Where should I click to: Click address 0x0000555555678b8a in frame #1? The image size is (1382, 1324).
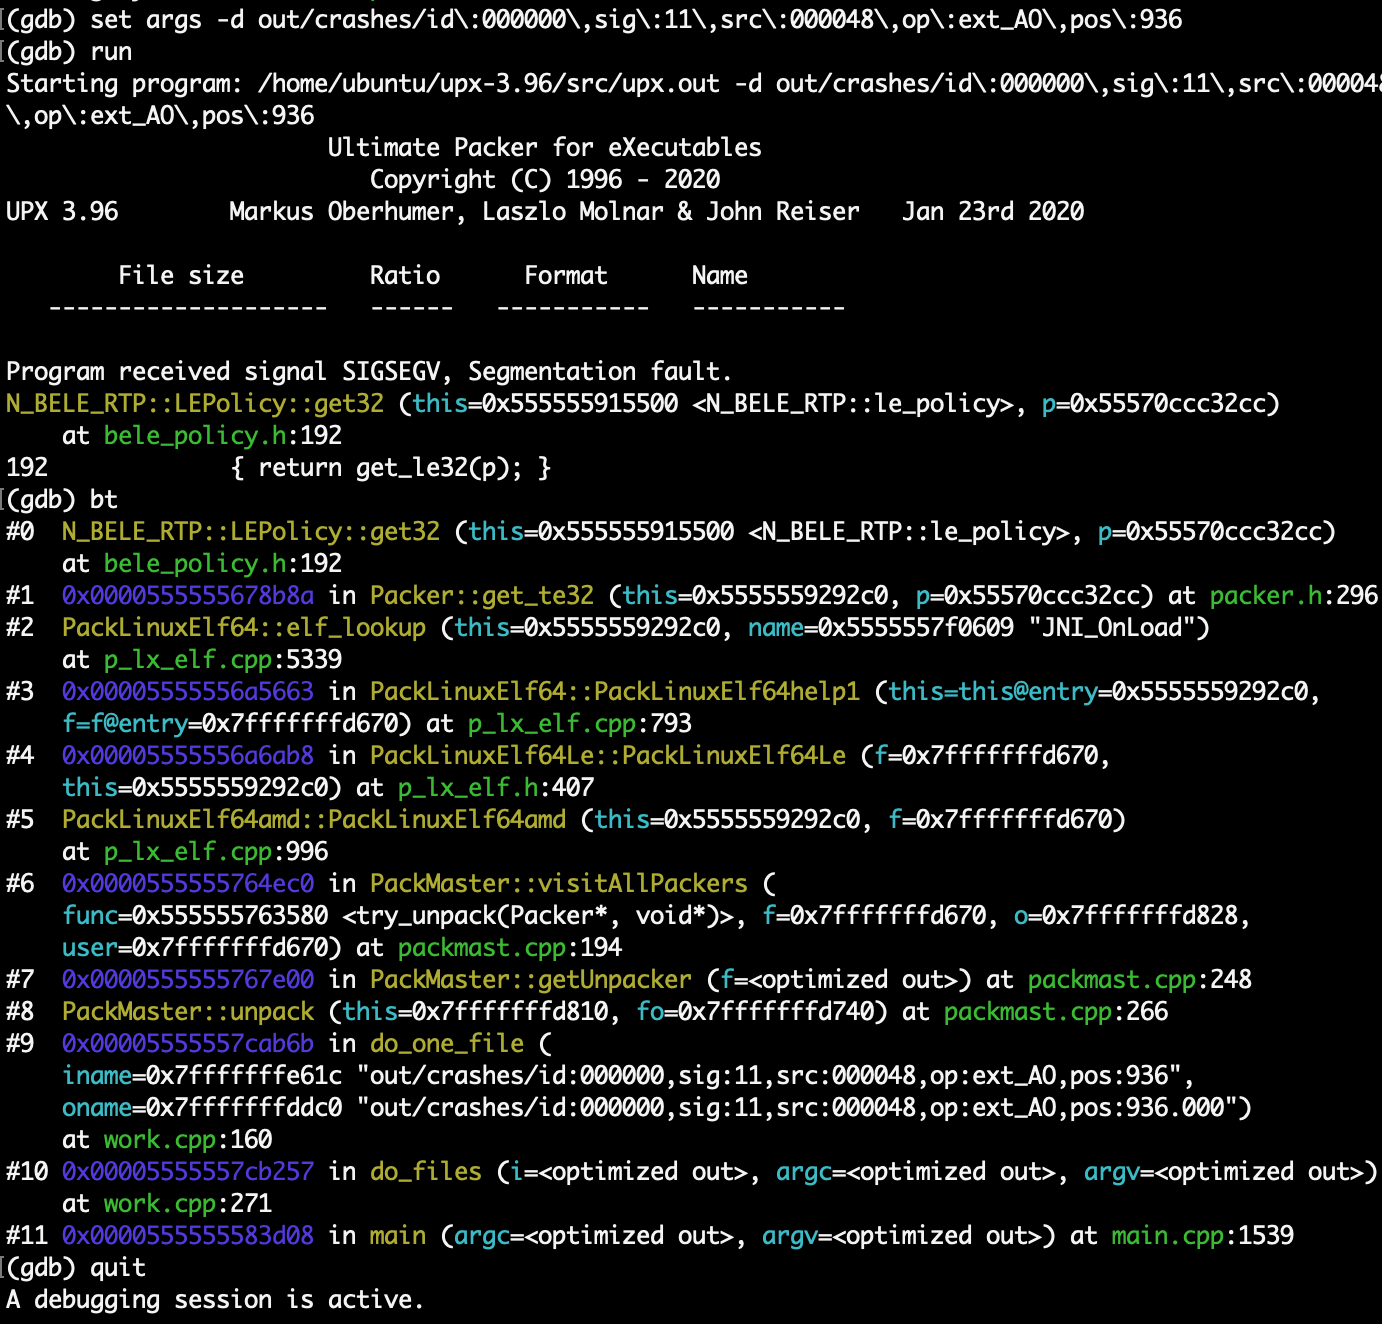[187, 596]
